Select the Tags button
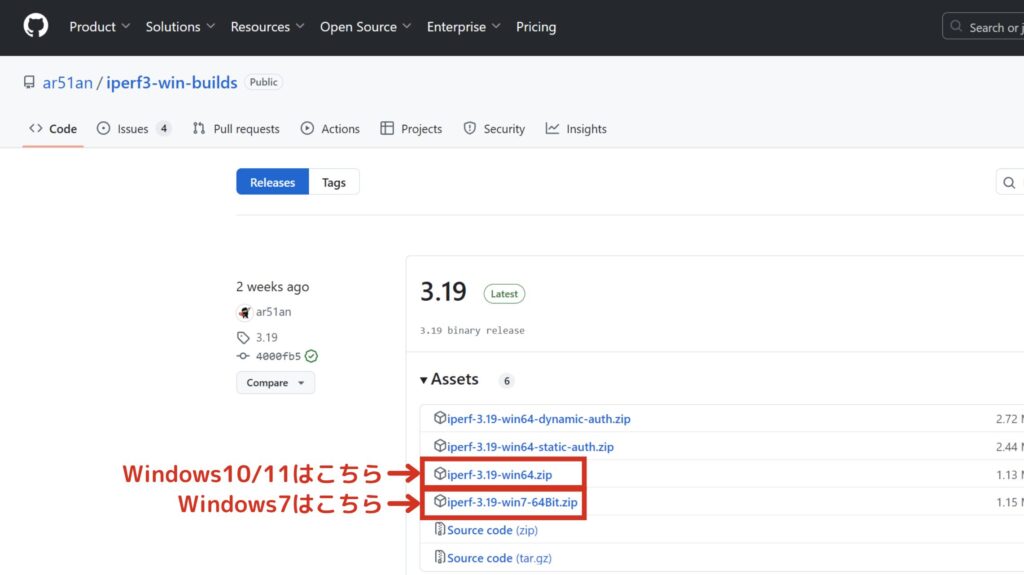 coord(334,182)
